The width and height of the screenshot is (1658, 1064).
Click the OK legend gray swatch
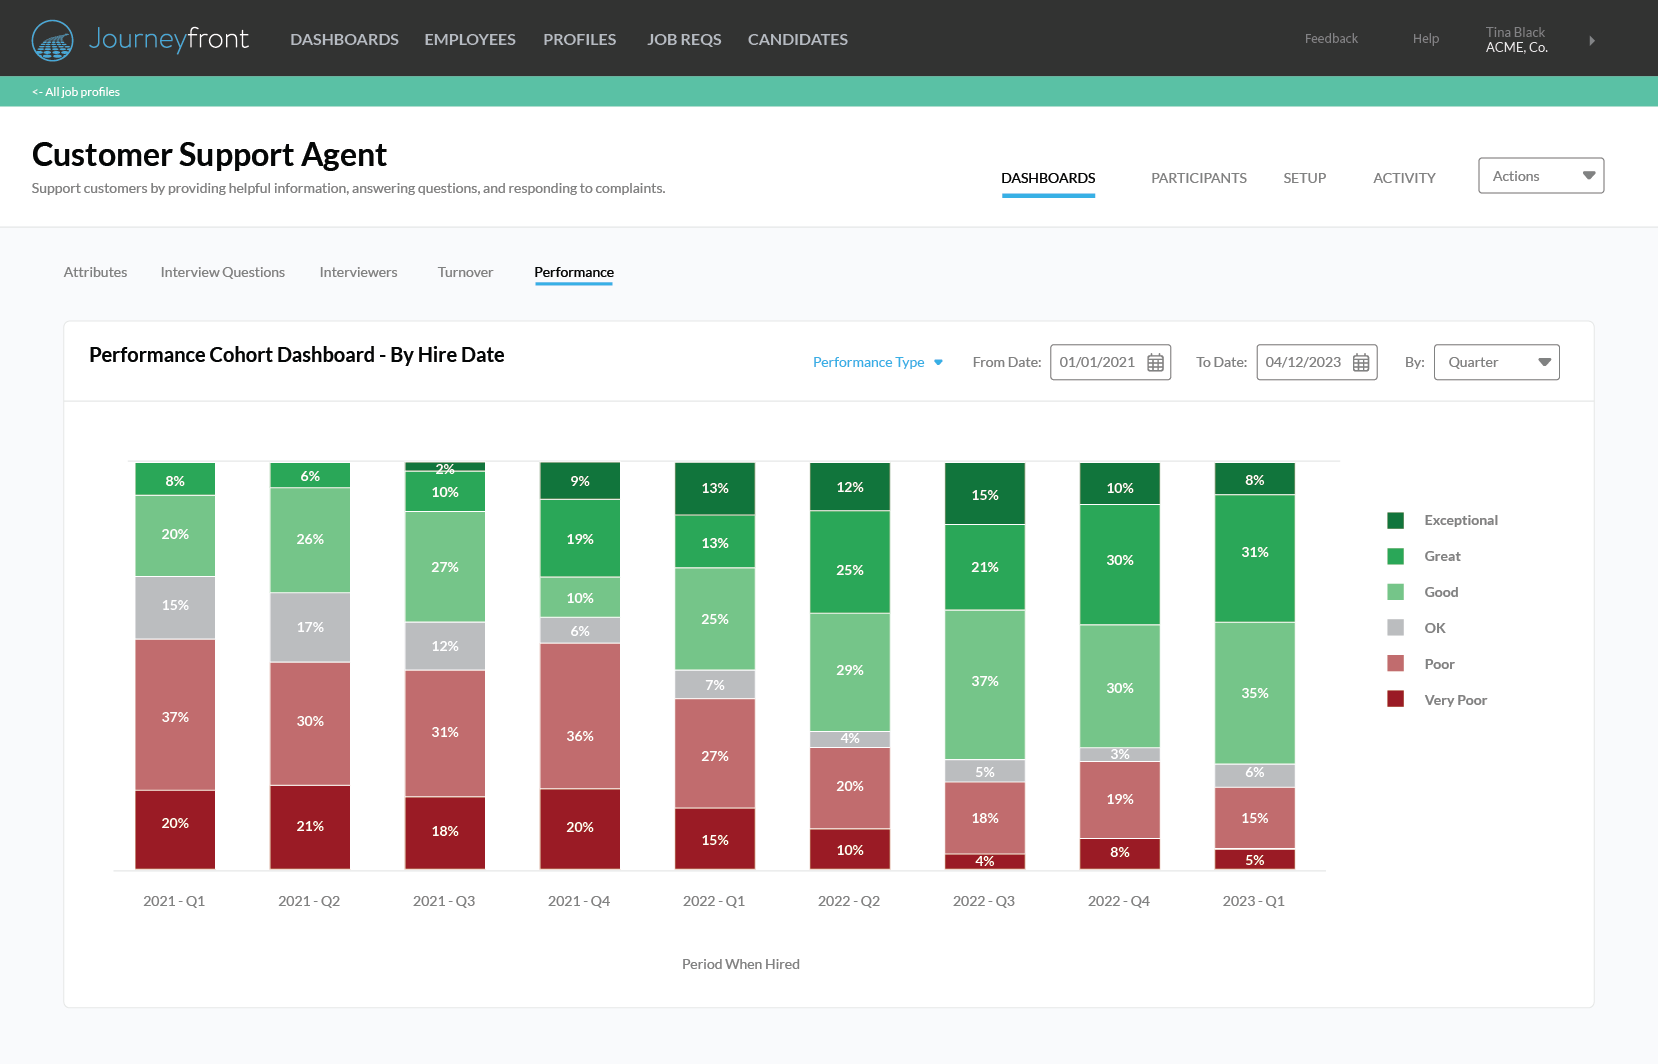[1395, 629]
